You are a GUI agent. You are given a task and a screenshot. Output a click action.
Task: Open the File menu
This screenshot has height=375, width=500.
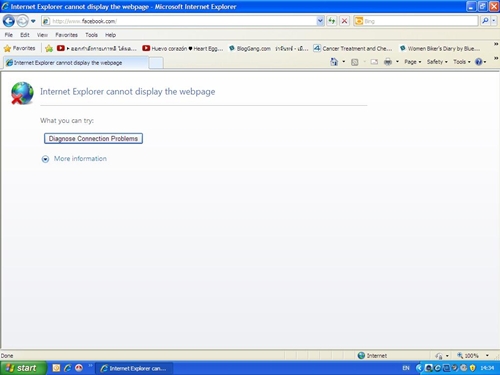pos(9,35)
